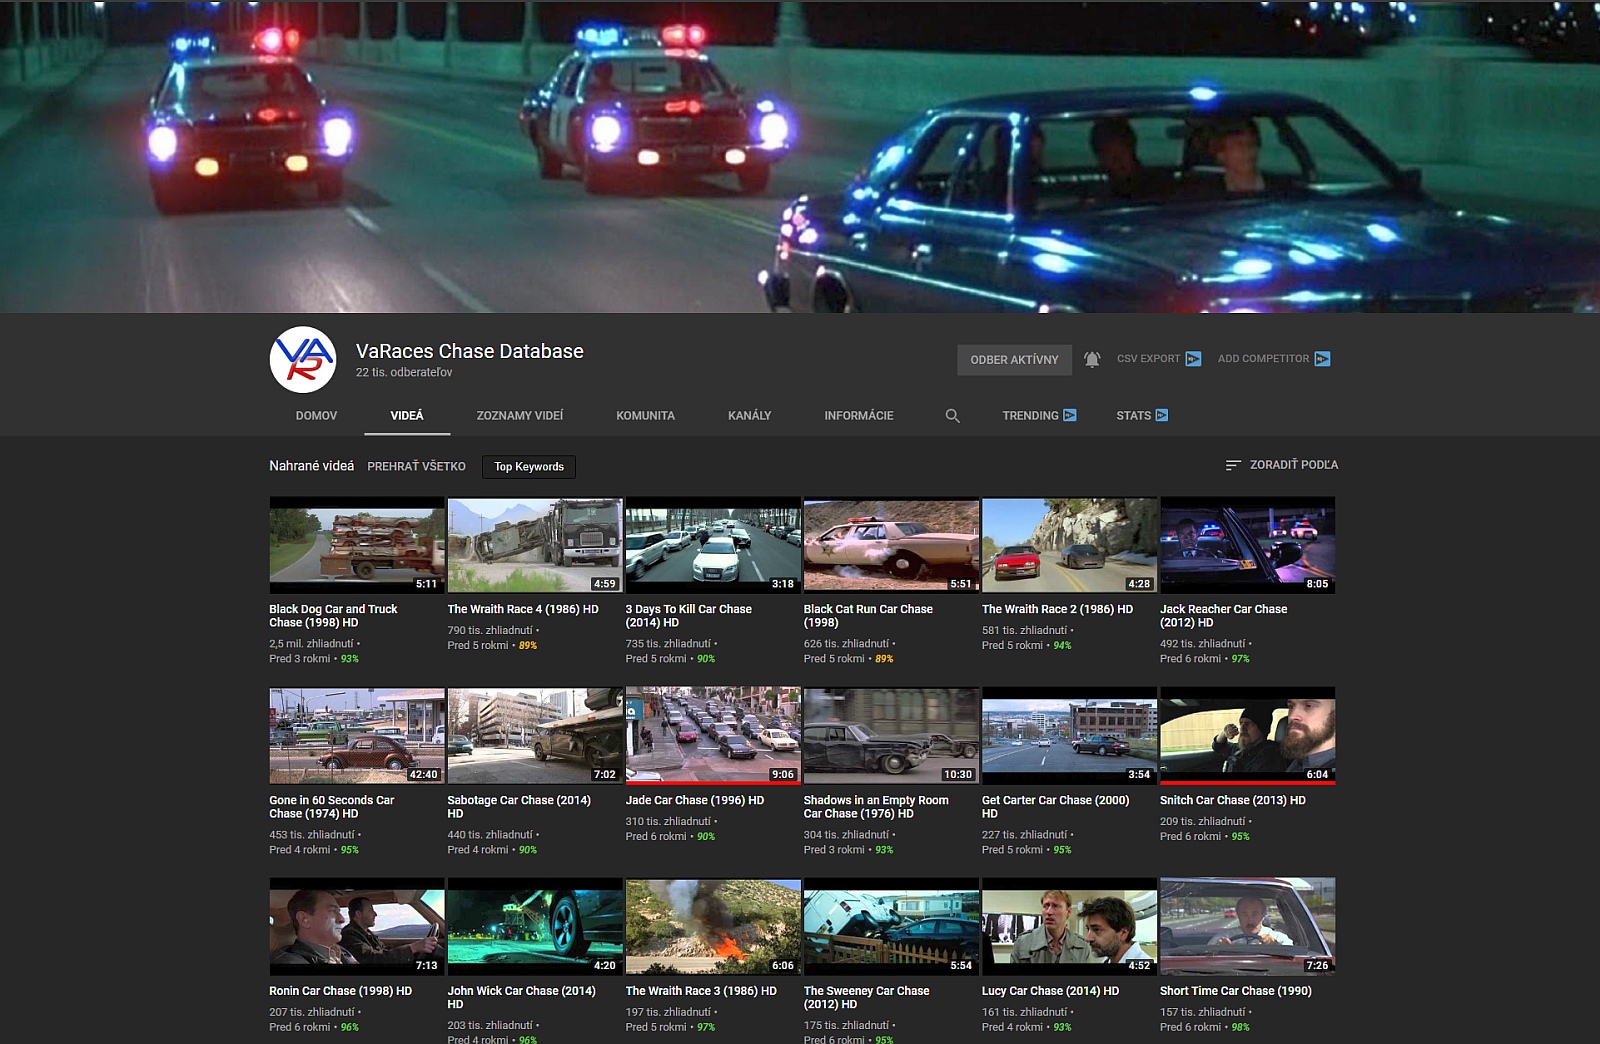The width and height of the screenshot is (1600, 1044).
Task: Click the CSV EXPORT link
Action: click(1148, 359)
